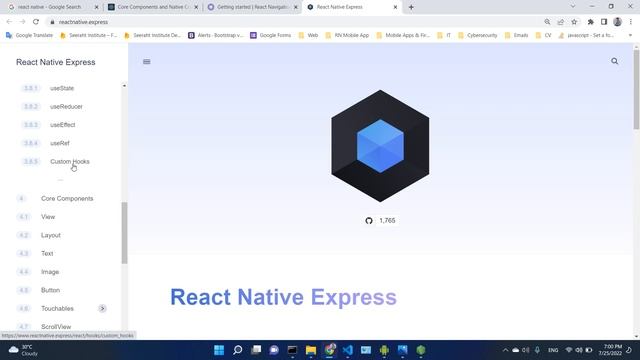
Task: Open the useRef sidebar link
Action: coord(60,143)
